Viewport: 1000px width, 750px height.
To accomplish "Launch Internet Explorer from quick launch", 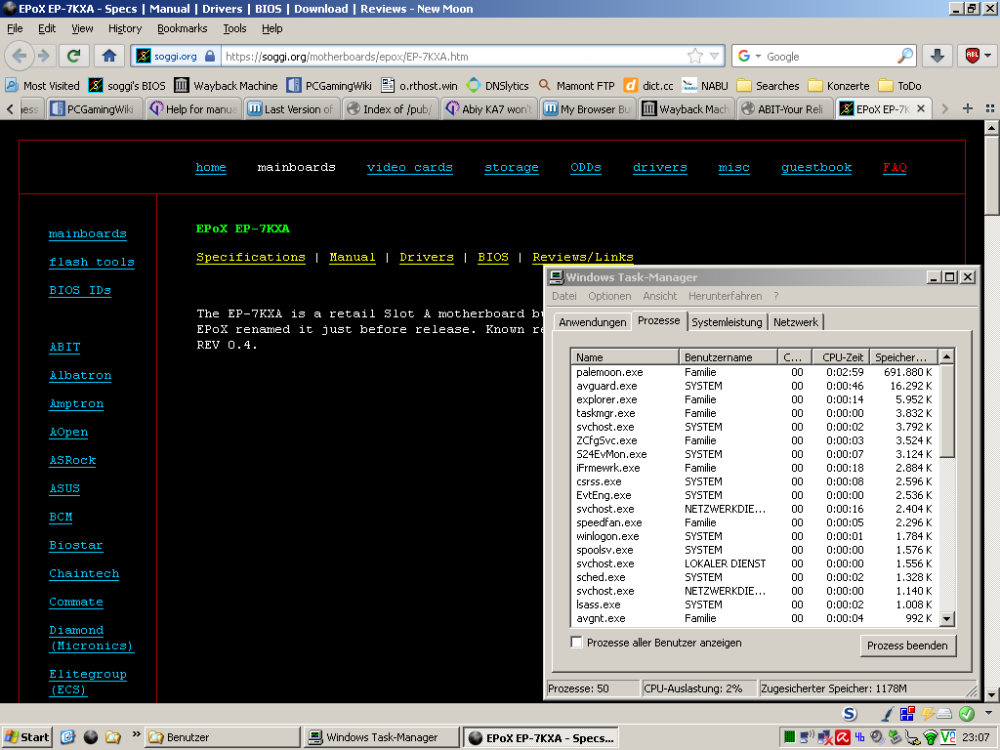I will point(68,737).
